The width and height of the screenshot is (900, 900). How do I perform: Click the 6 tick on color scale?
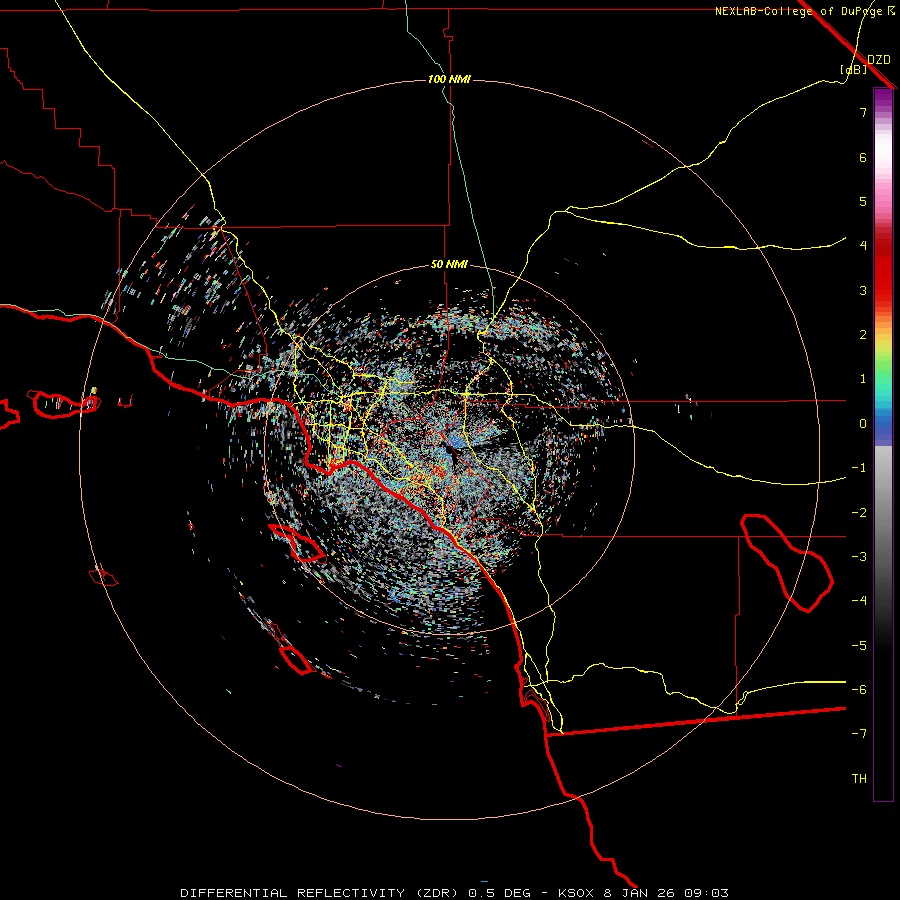(x=863, y=157)
